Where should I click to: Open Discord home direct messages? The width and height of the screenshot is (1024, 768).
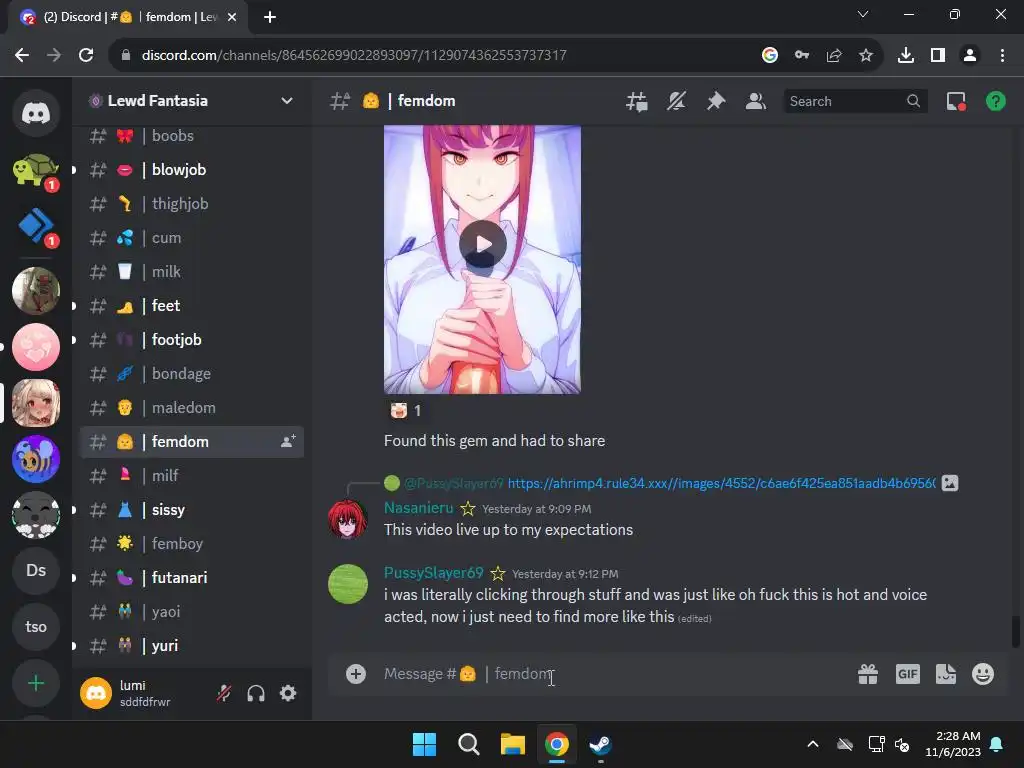coord(36,113)
